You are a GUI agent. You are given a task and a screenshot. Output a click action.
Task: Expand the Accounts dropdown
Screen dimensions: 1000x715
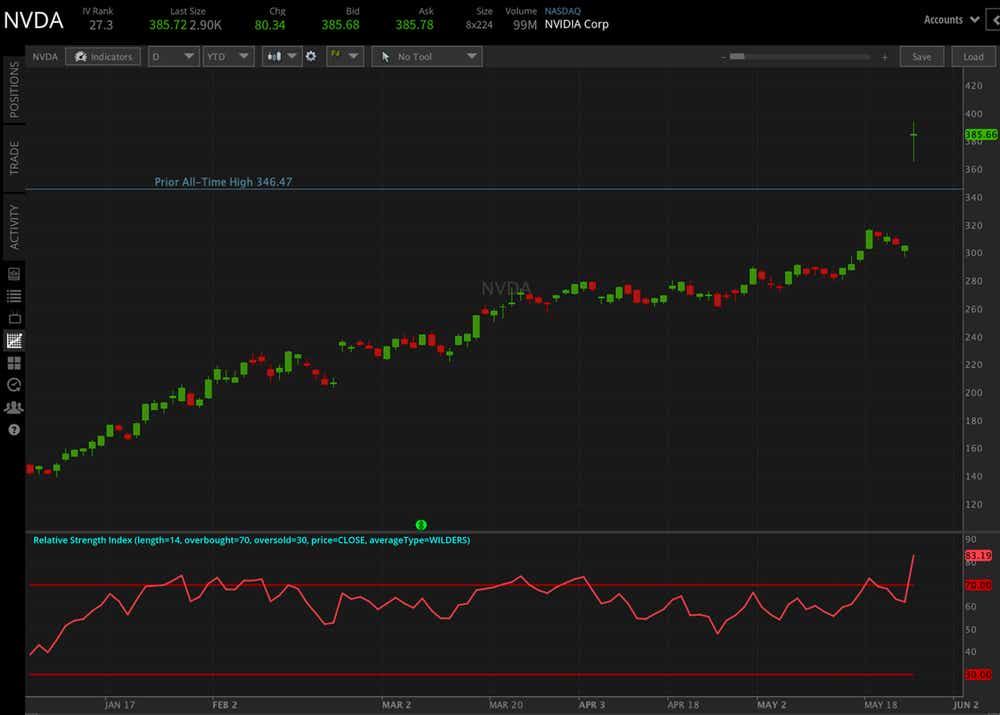point(951,20)
